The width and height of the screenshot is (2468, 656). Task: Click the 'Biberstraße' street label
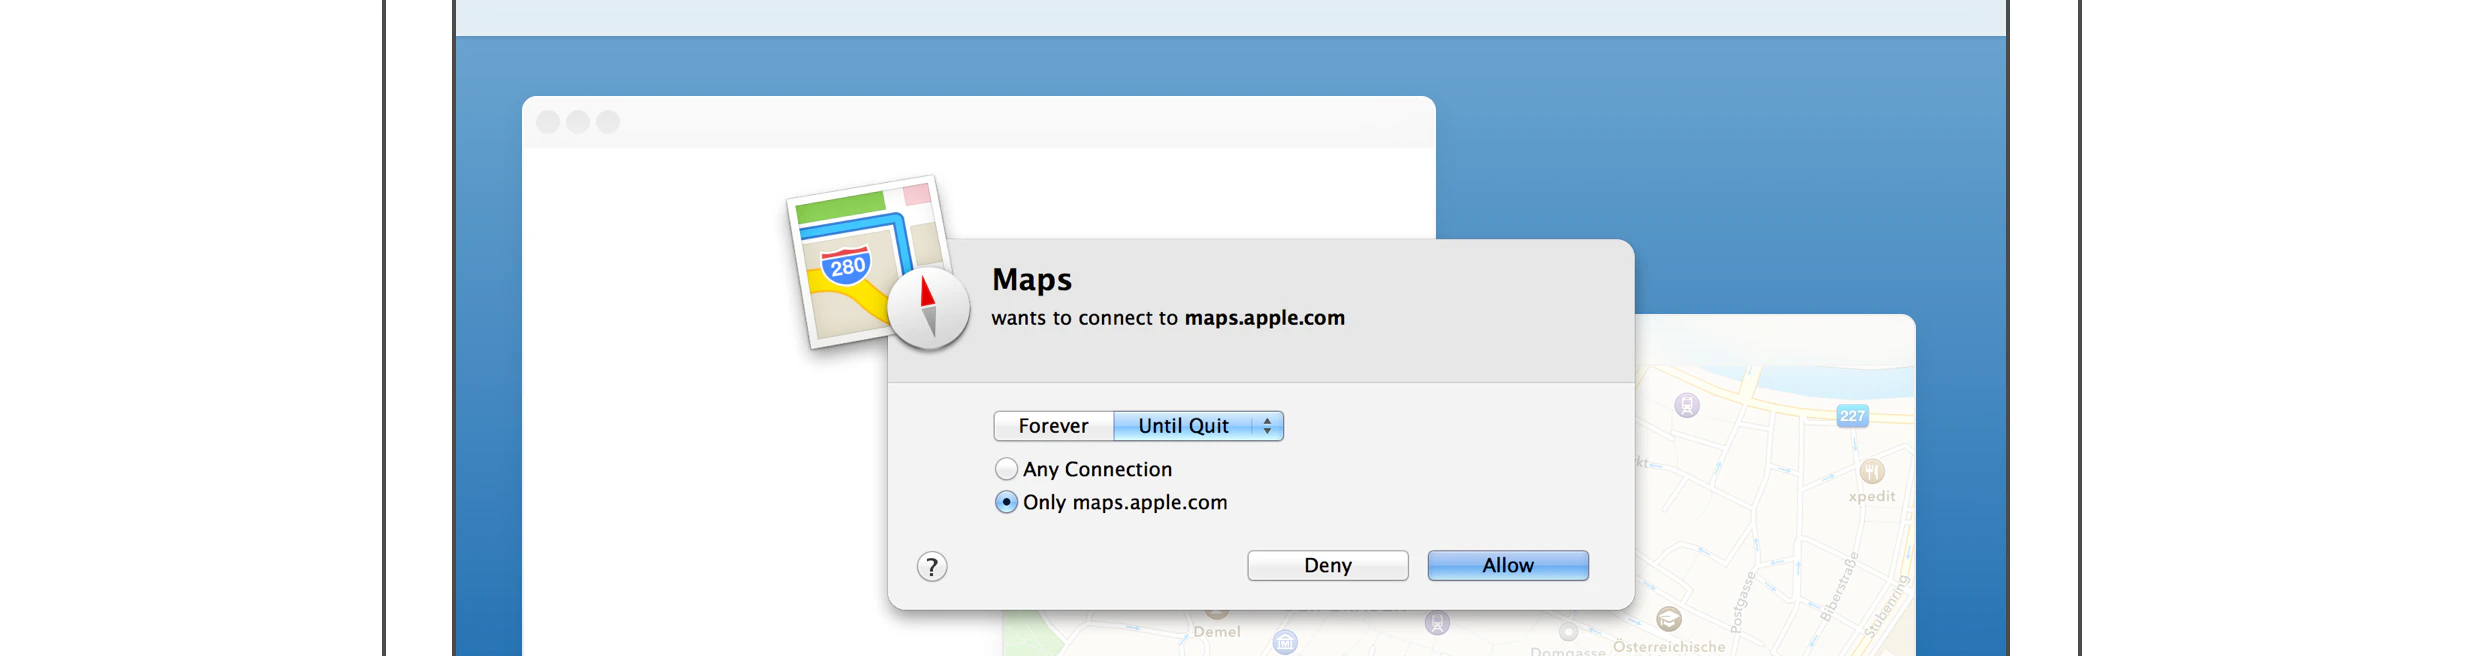1839,588
